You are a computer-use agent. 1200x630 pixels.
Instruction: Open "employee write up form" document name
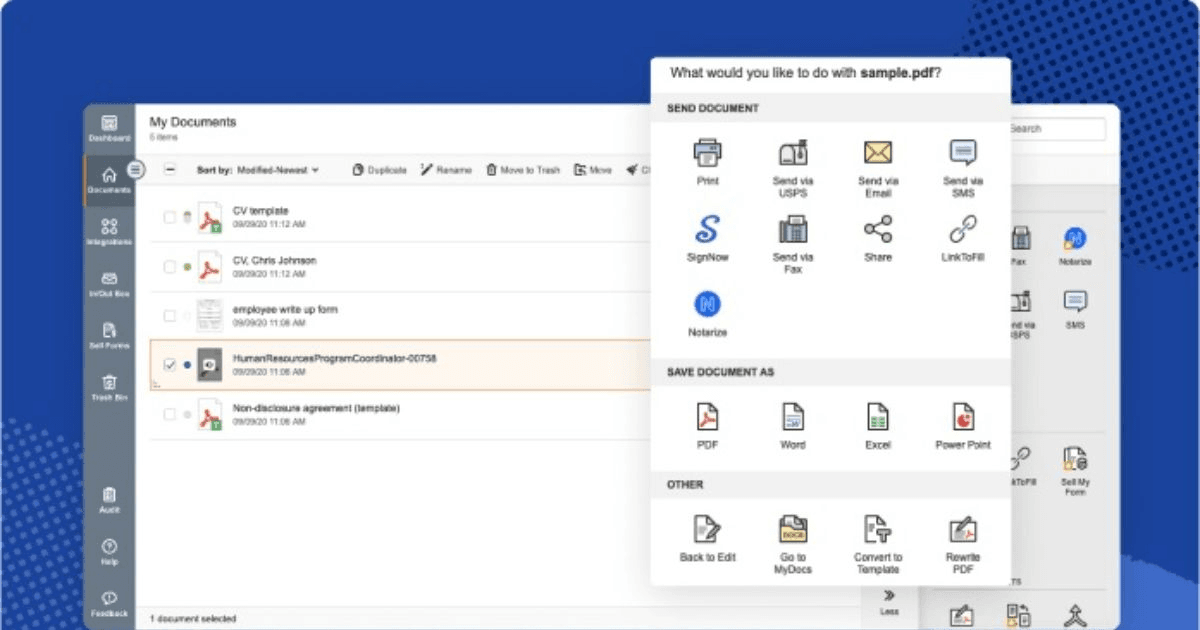[285, 310]
